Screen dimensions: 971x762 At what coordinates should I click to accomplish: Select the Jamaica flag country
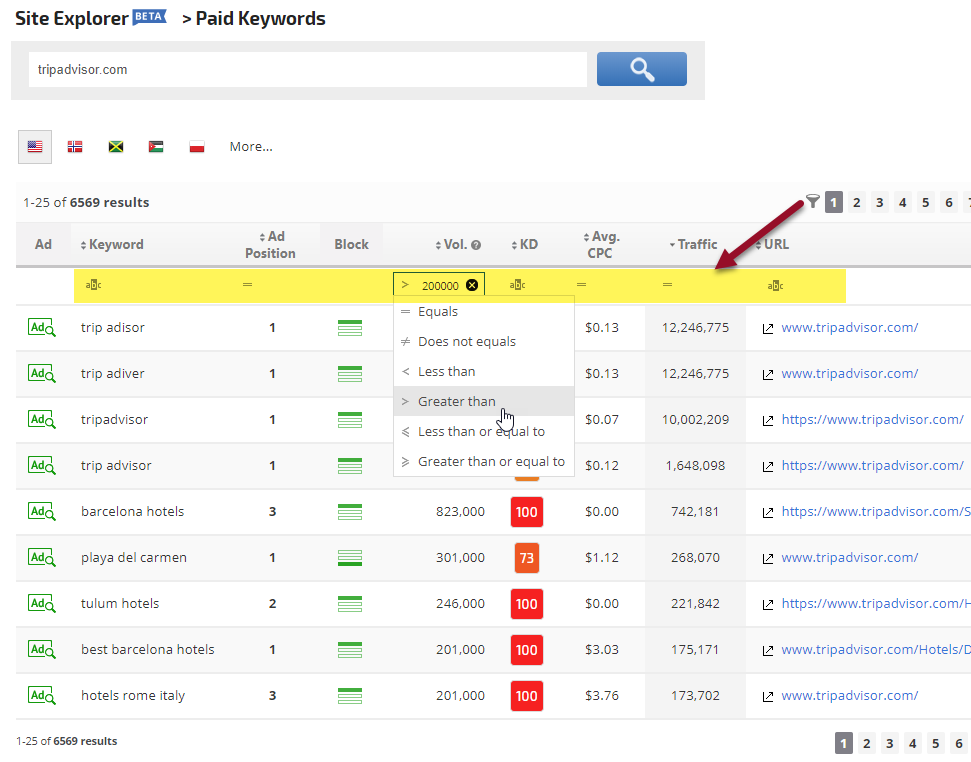[116, 147]
